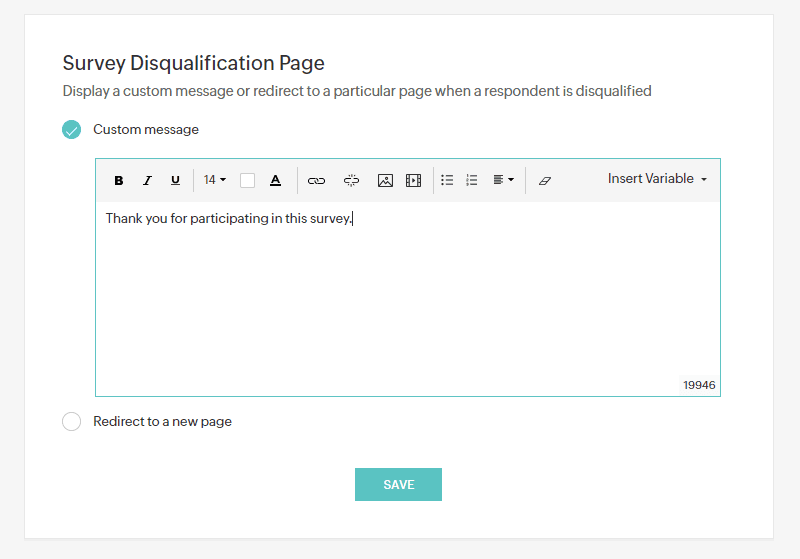Click the 'Thank you for participating' message text
The height and width of the screenshot is (559, 800).
click(229, 218)
